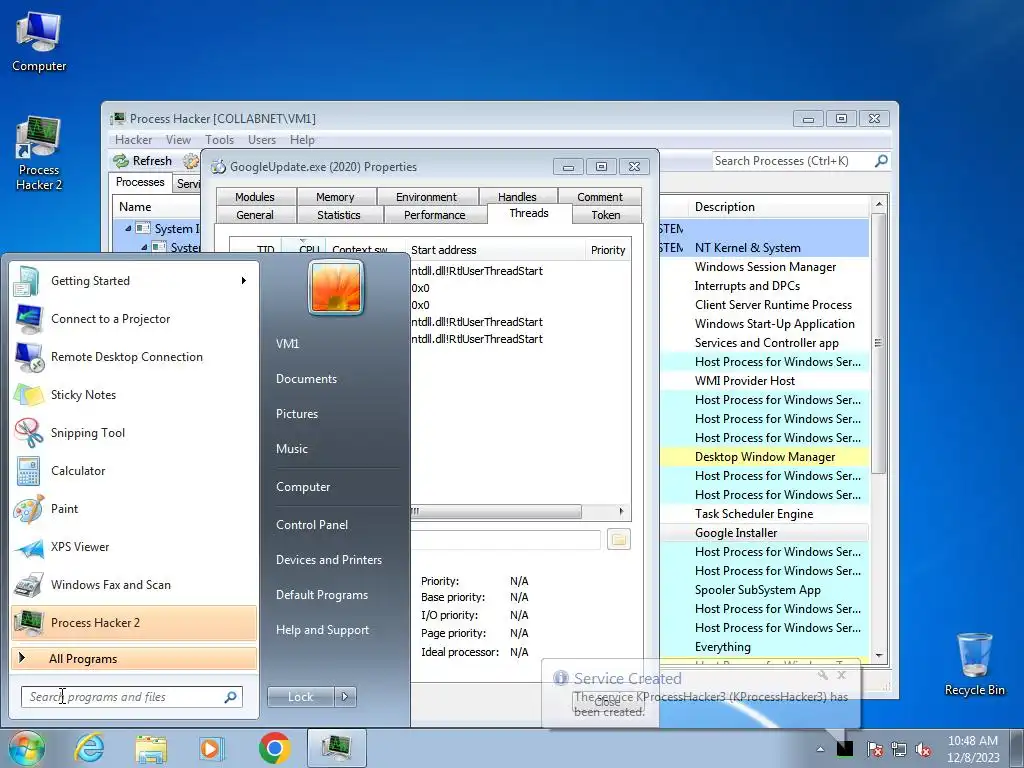
Task: Click the Start address column header
Action: click(x=496, y=250)
